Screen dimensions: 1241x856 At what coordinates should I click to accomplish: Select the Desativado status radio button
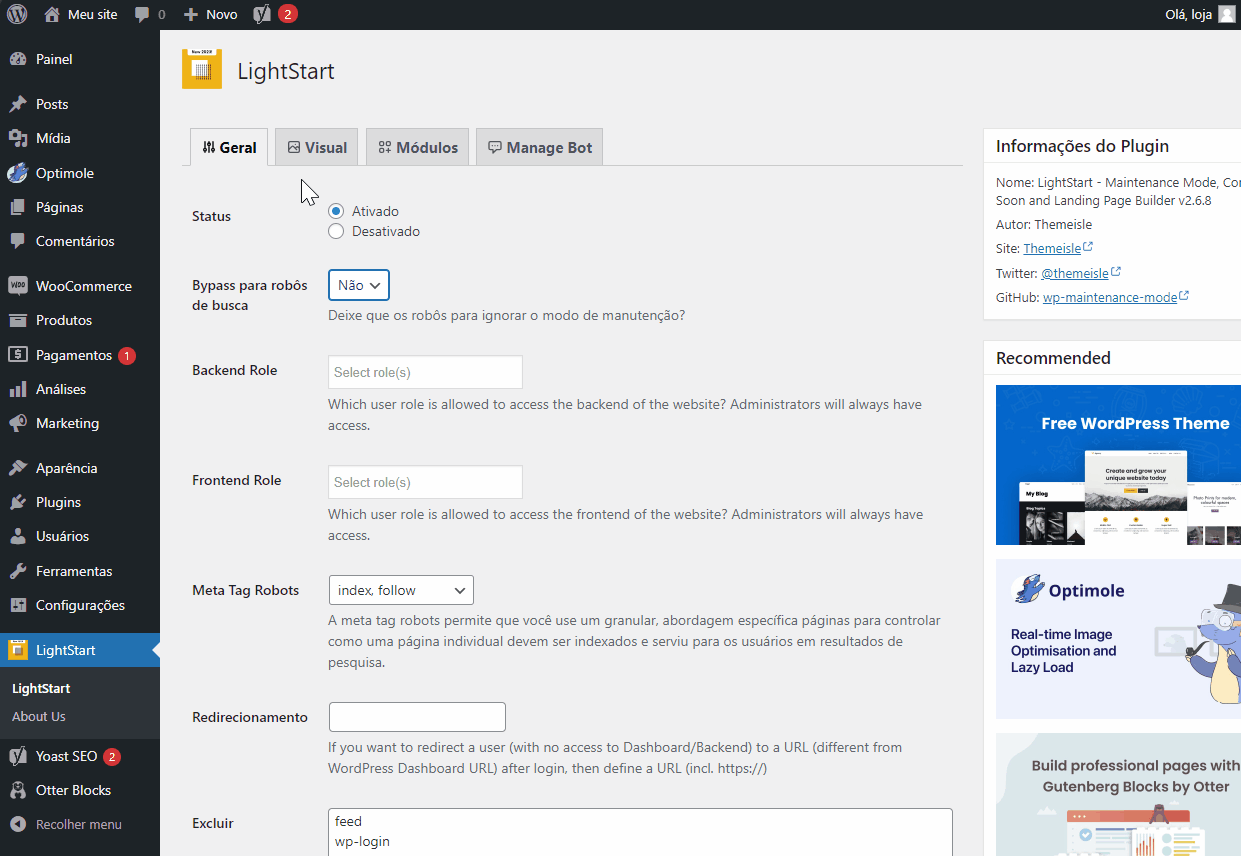click(336, 231)
